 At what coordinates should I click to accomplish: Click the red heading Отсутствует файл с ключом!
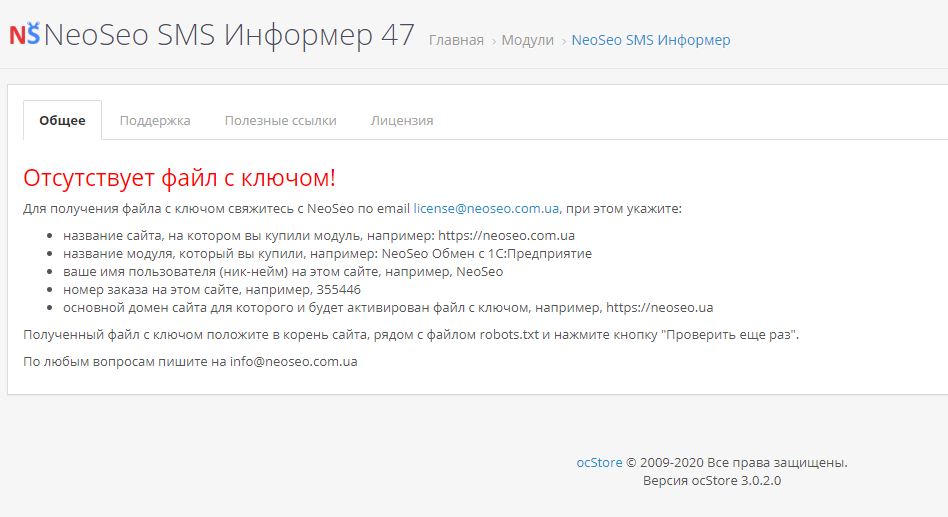pyautogui.click(x=179, y=178)
